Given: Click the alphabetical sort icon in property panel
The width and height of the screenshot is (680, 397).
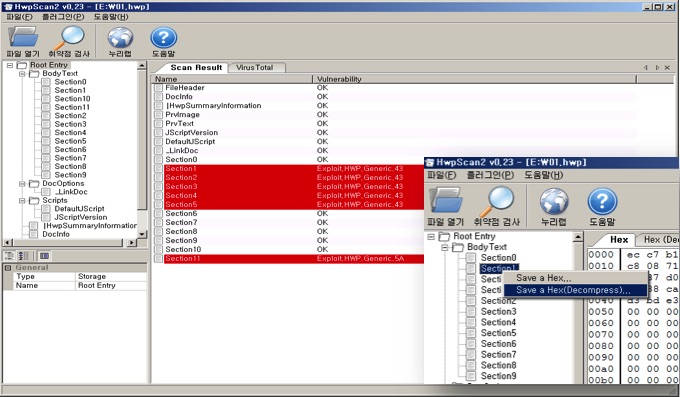Looking at the screenshot, I should coord(23,256).
